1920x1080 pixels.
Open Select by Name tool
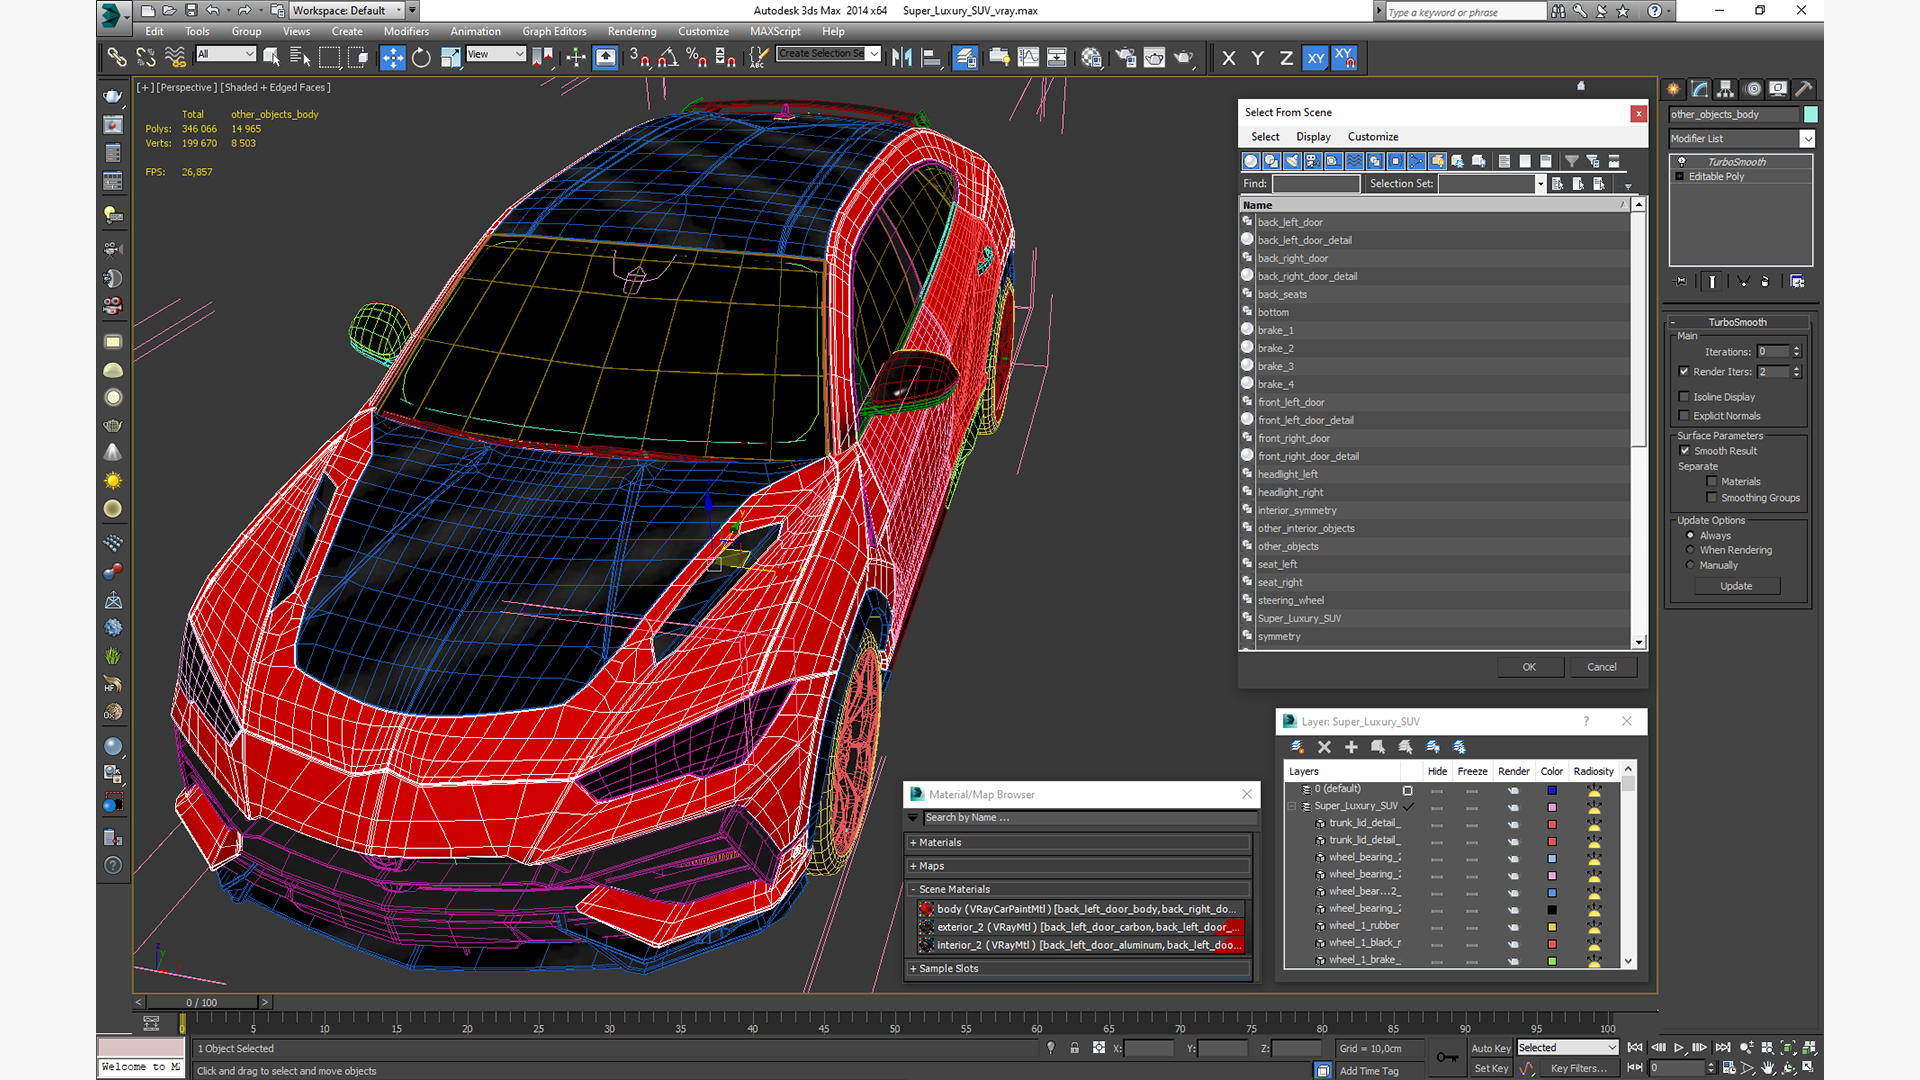click(300, 57)
